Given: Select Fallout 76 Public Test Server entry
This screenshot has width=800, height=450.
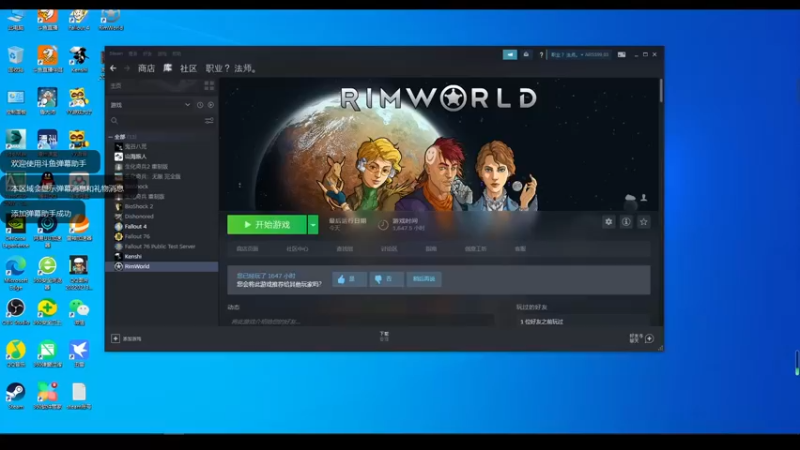Looking at the screenshot, I should click(160, 246).
